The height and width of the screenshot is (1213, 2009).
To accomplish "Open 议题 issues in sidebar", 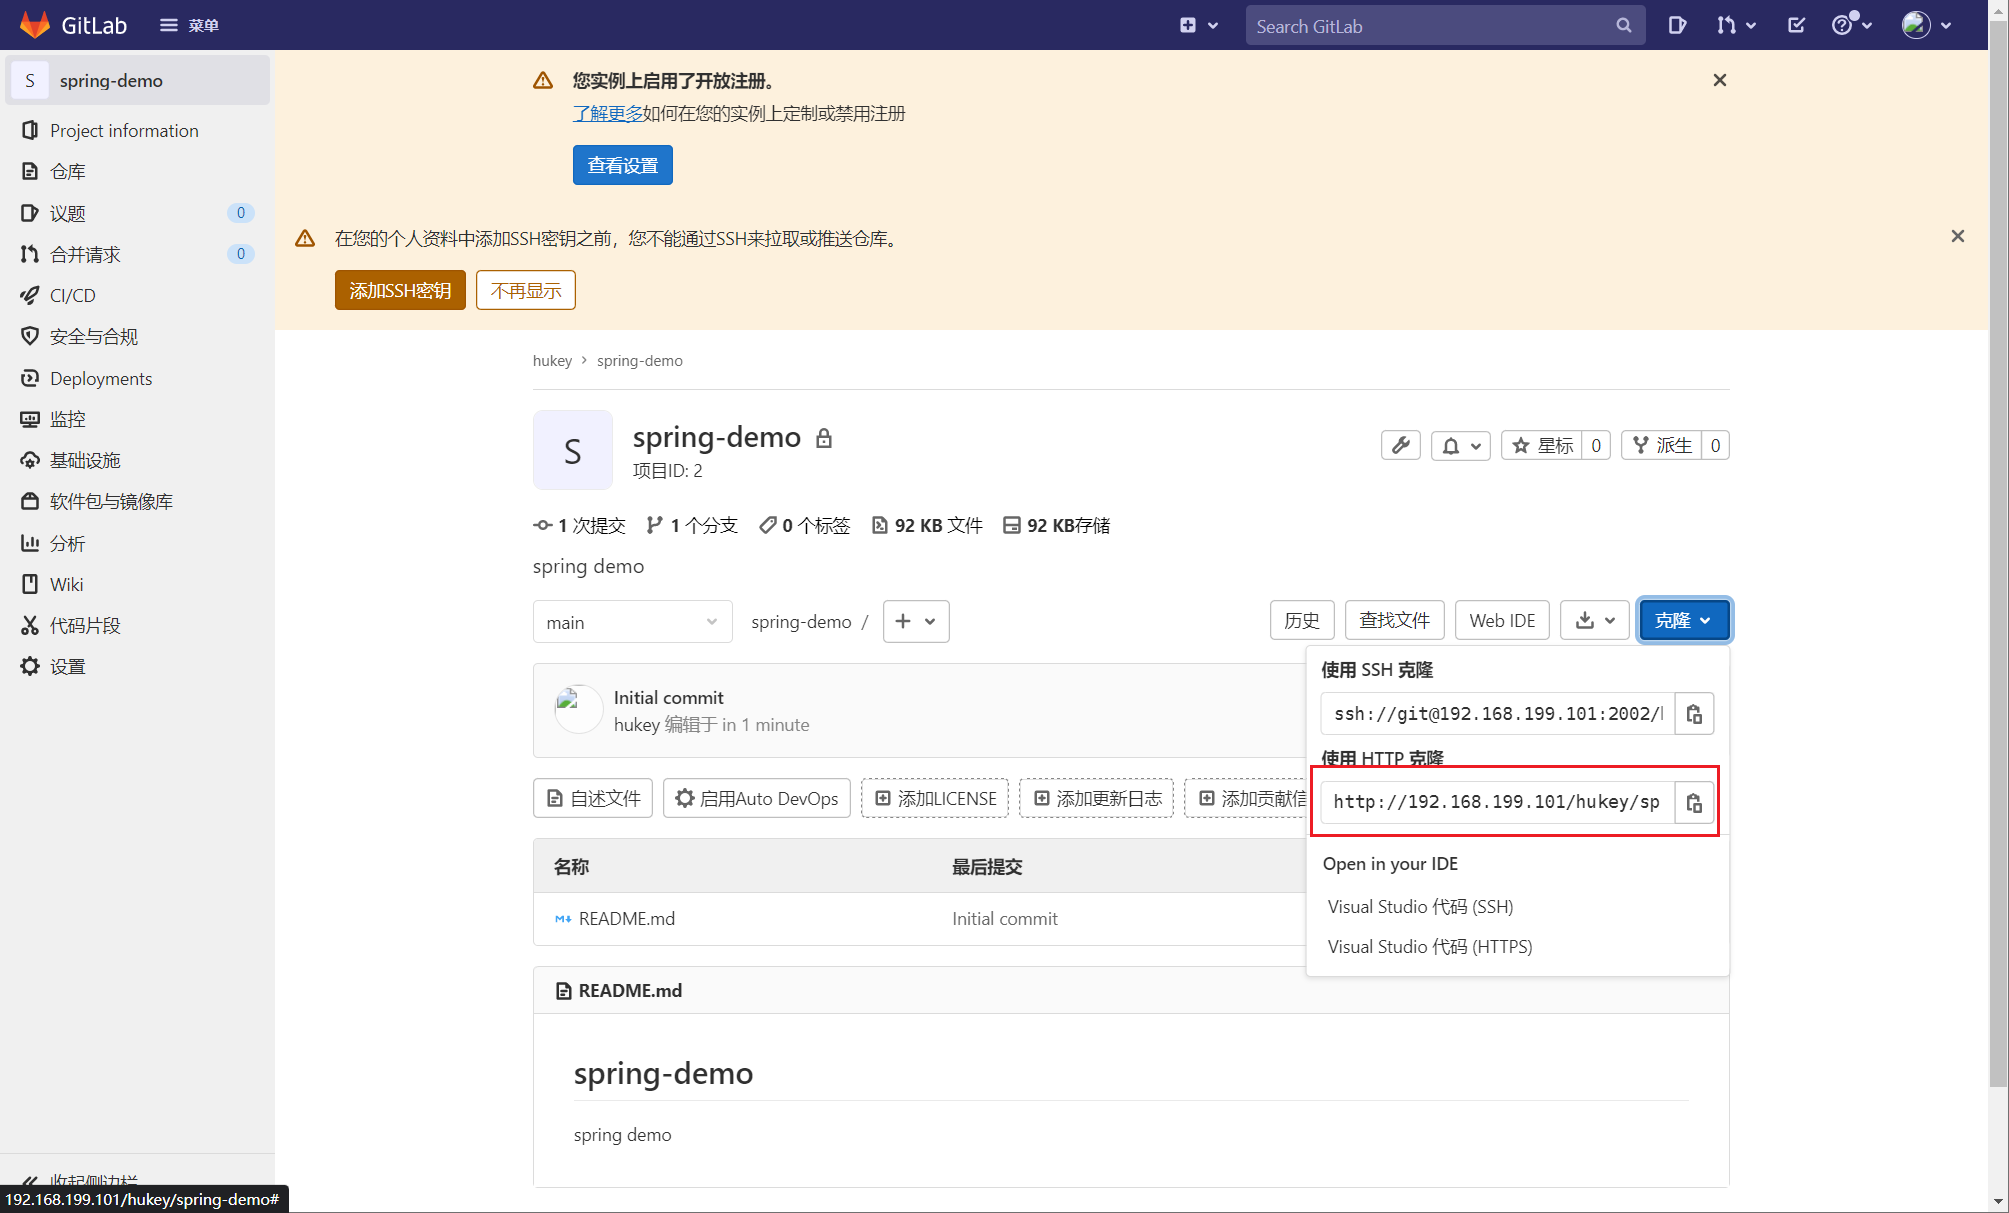I will point(138,213).
